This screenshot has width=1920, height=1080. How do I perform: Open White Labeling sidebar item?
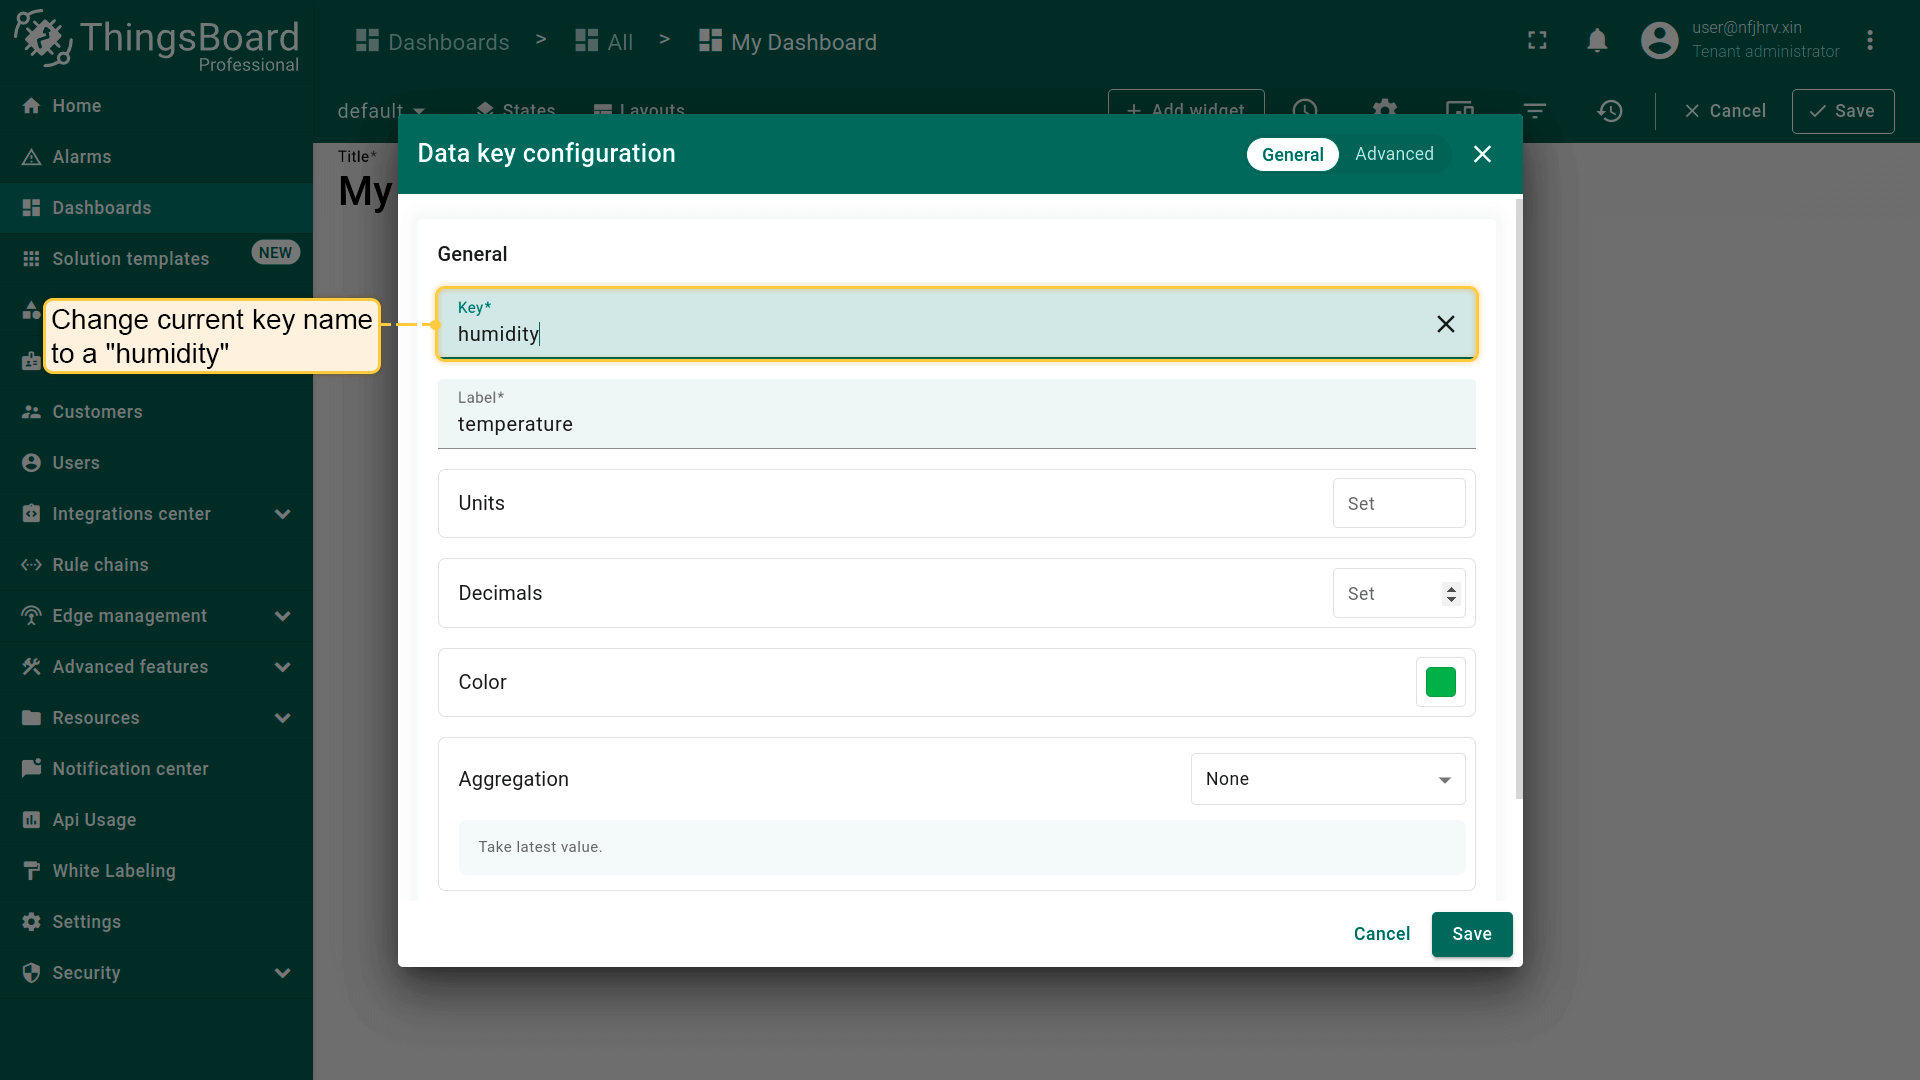click(114, 871)
